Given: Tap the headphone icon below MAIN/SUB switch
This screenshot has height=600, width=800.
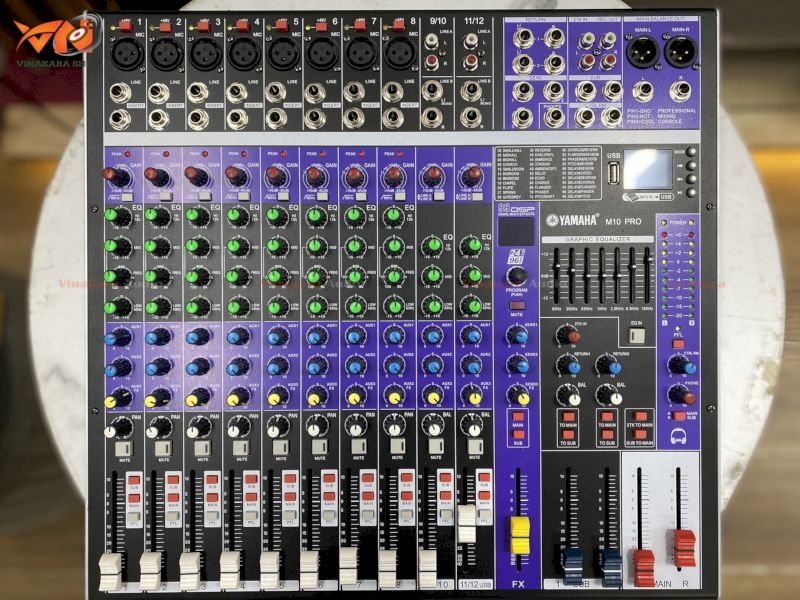Looking at the screenshot, I should tap(678, 436).
